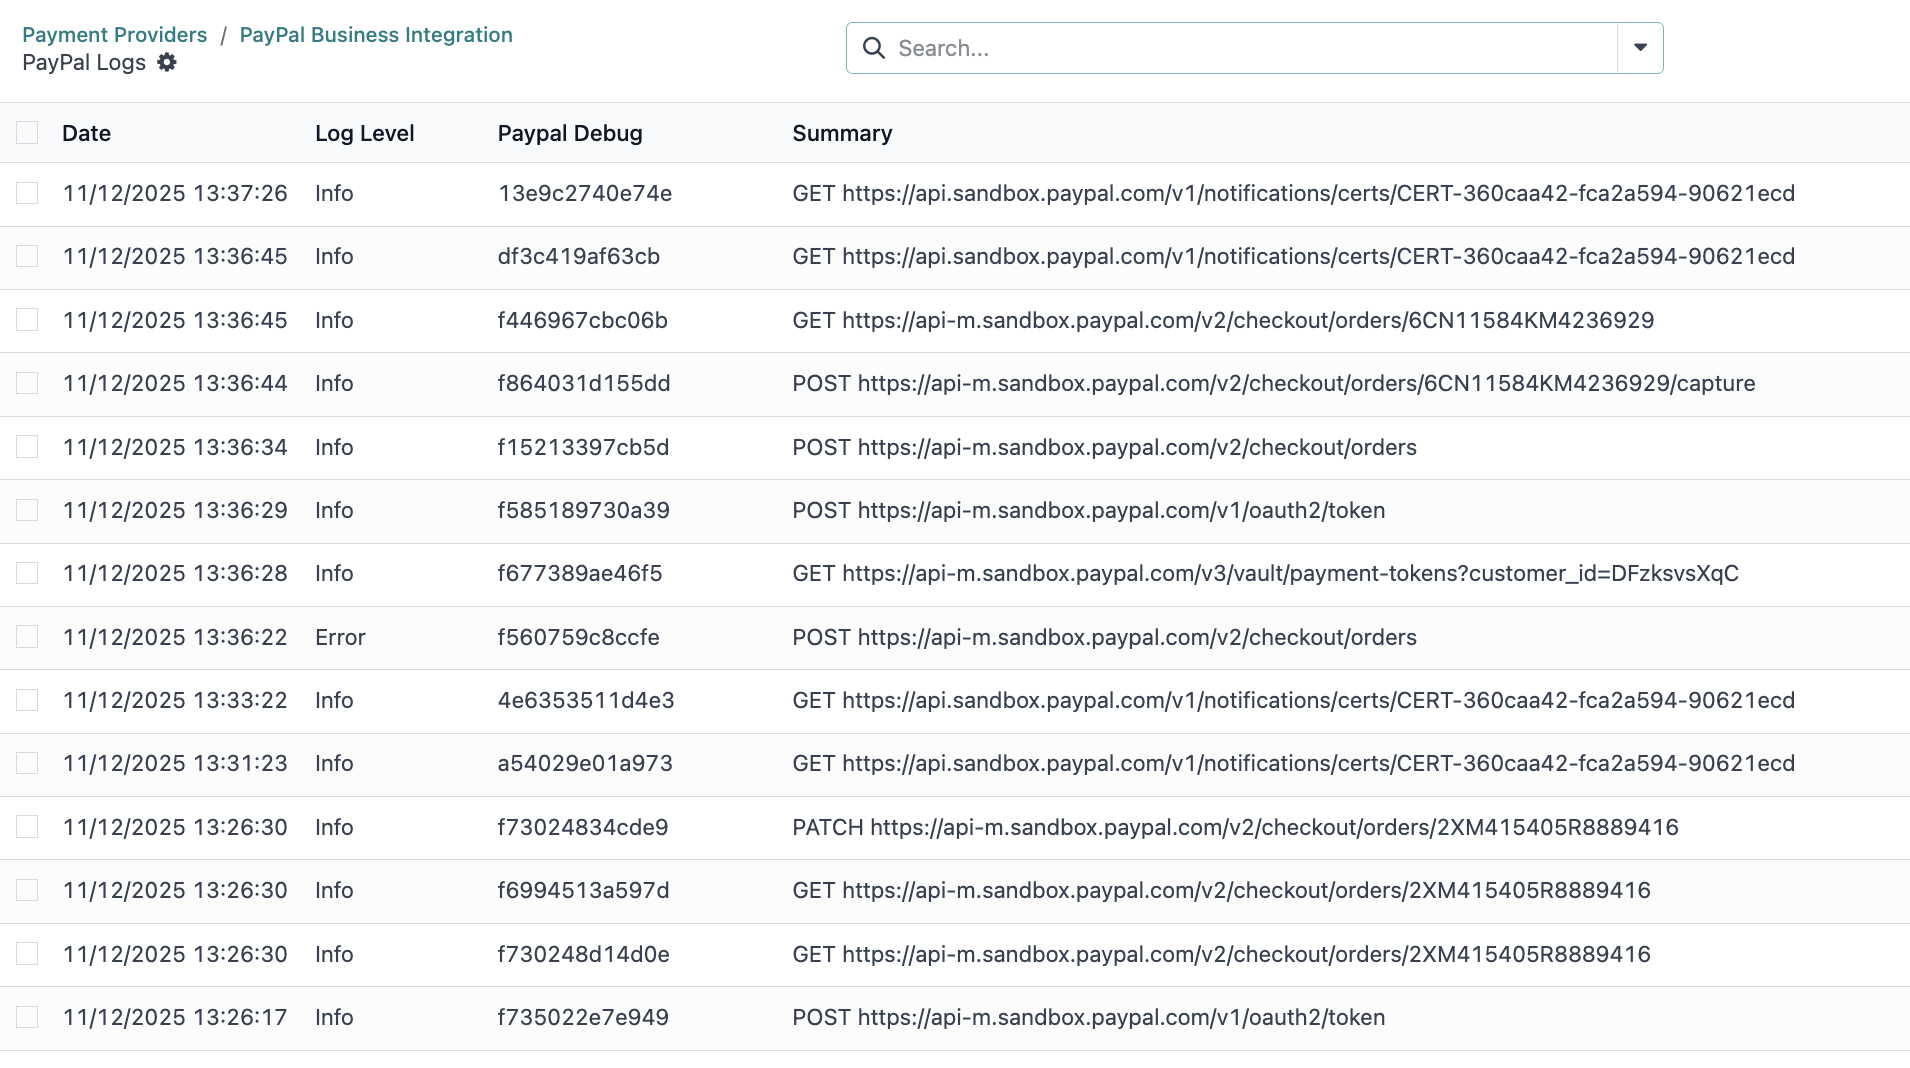Sort by the Date column header
The image size is (1910, 1068).
coord(86,133)
